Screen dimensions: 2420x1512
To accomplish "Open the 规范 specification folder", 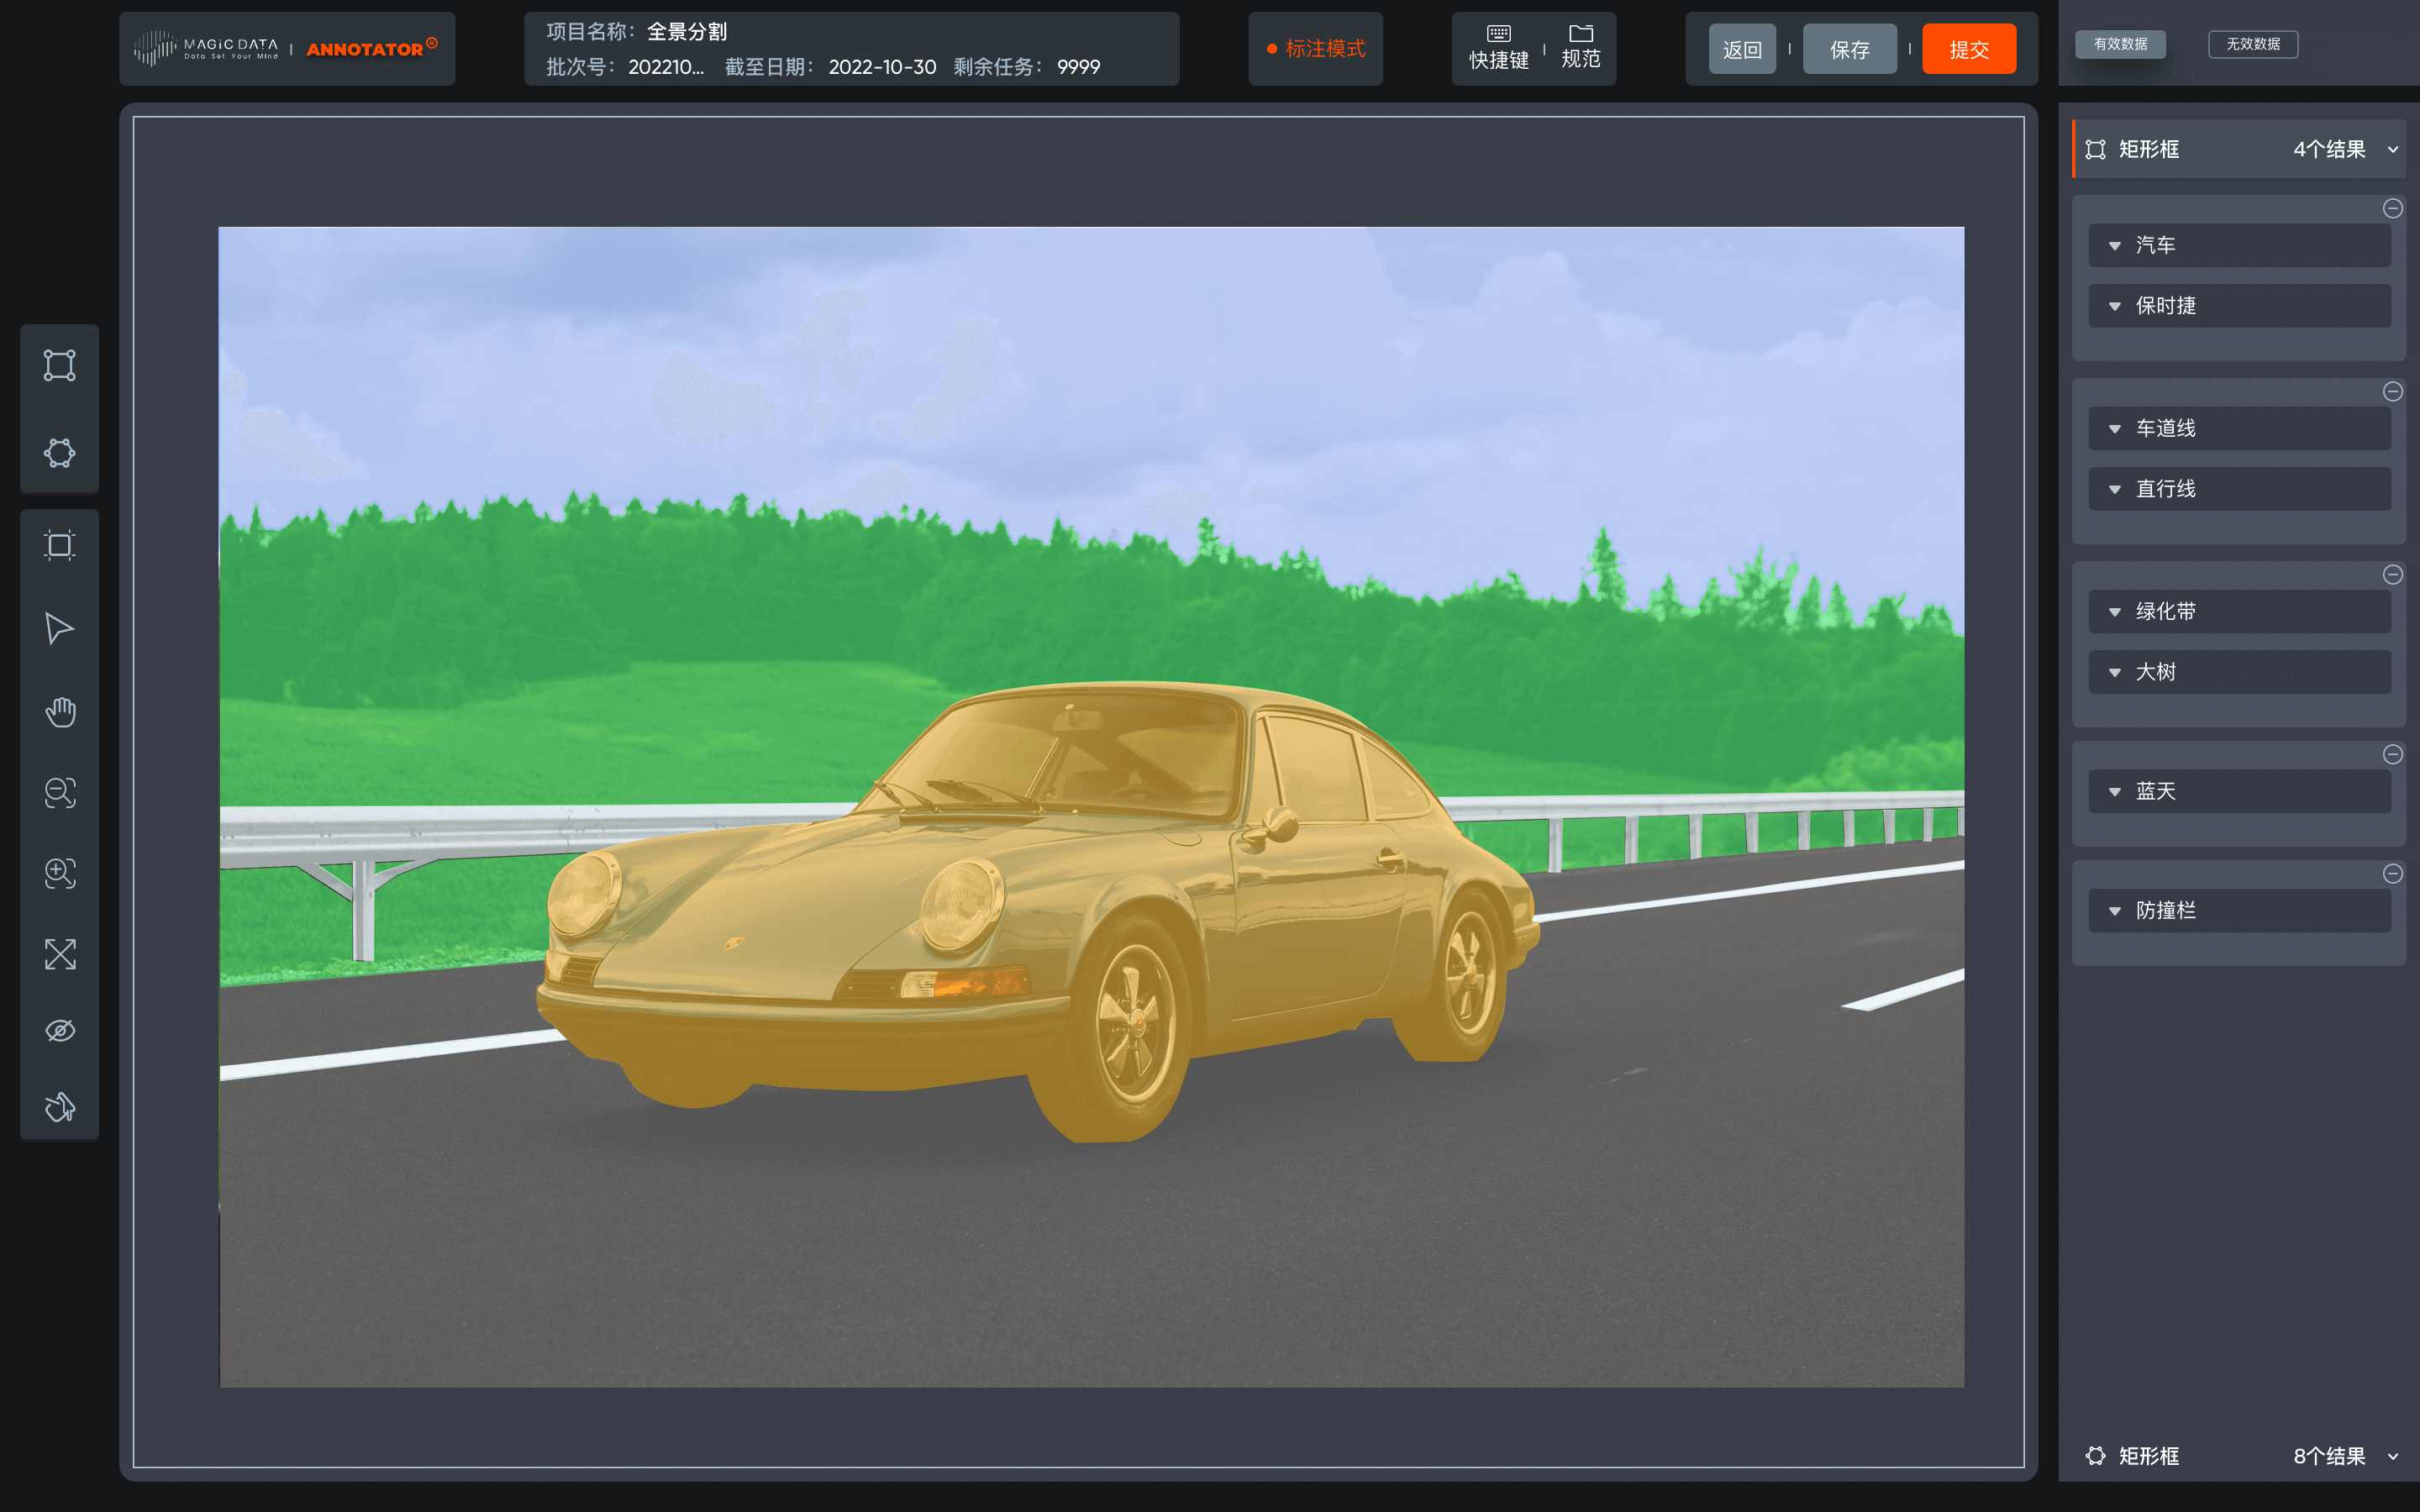I will click(x=1580, y=47).
